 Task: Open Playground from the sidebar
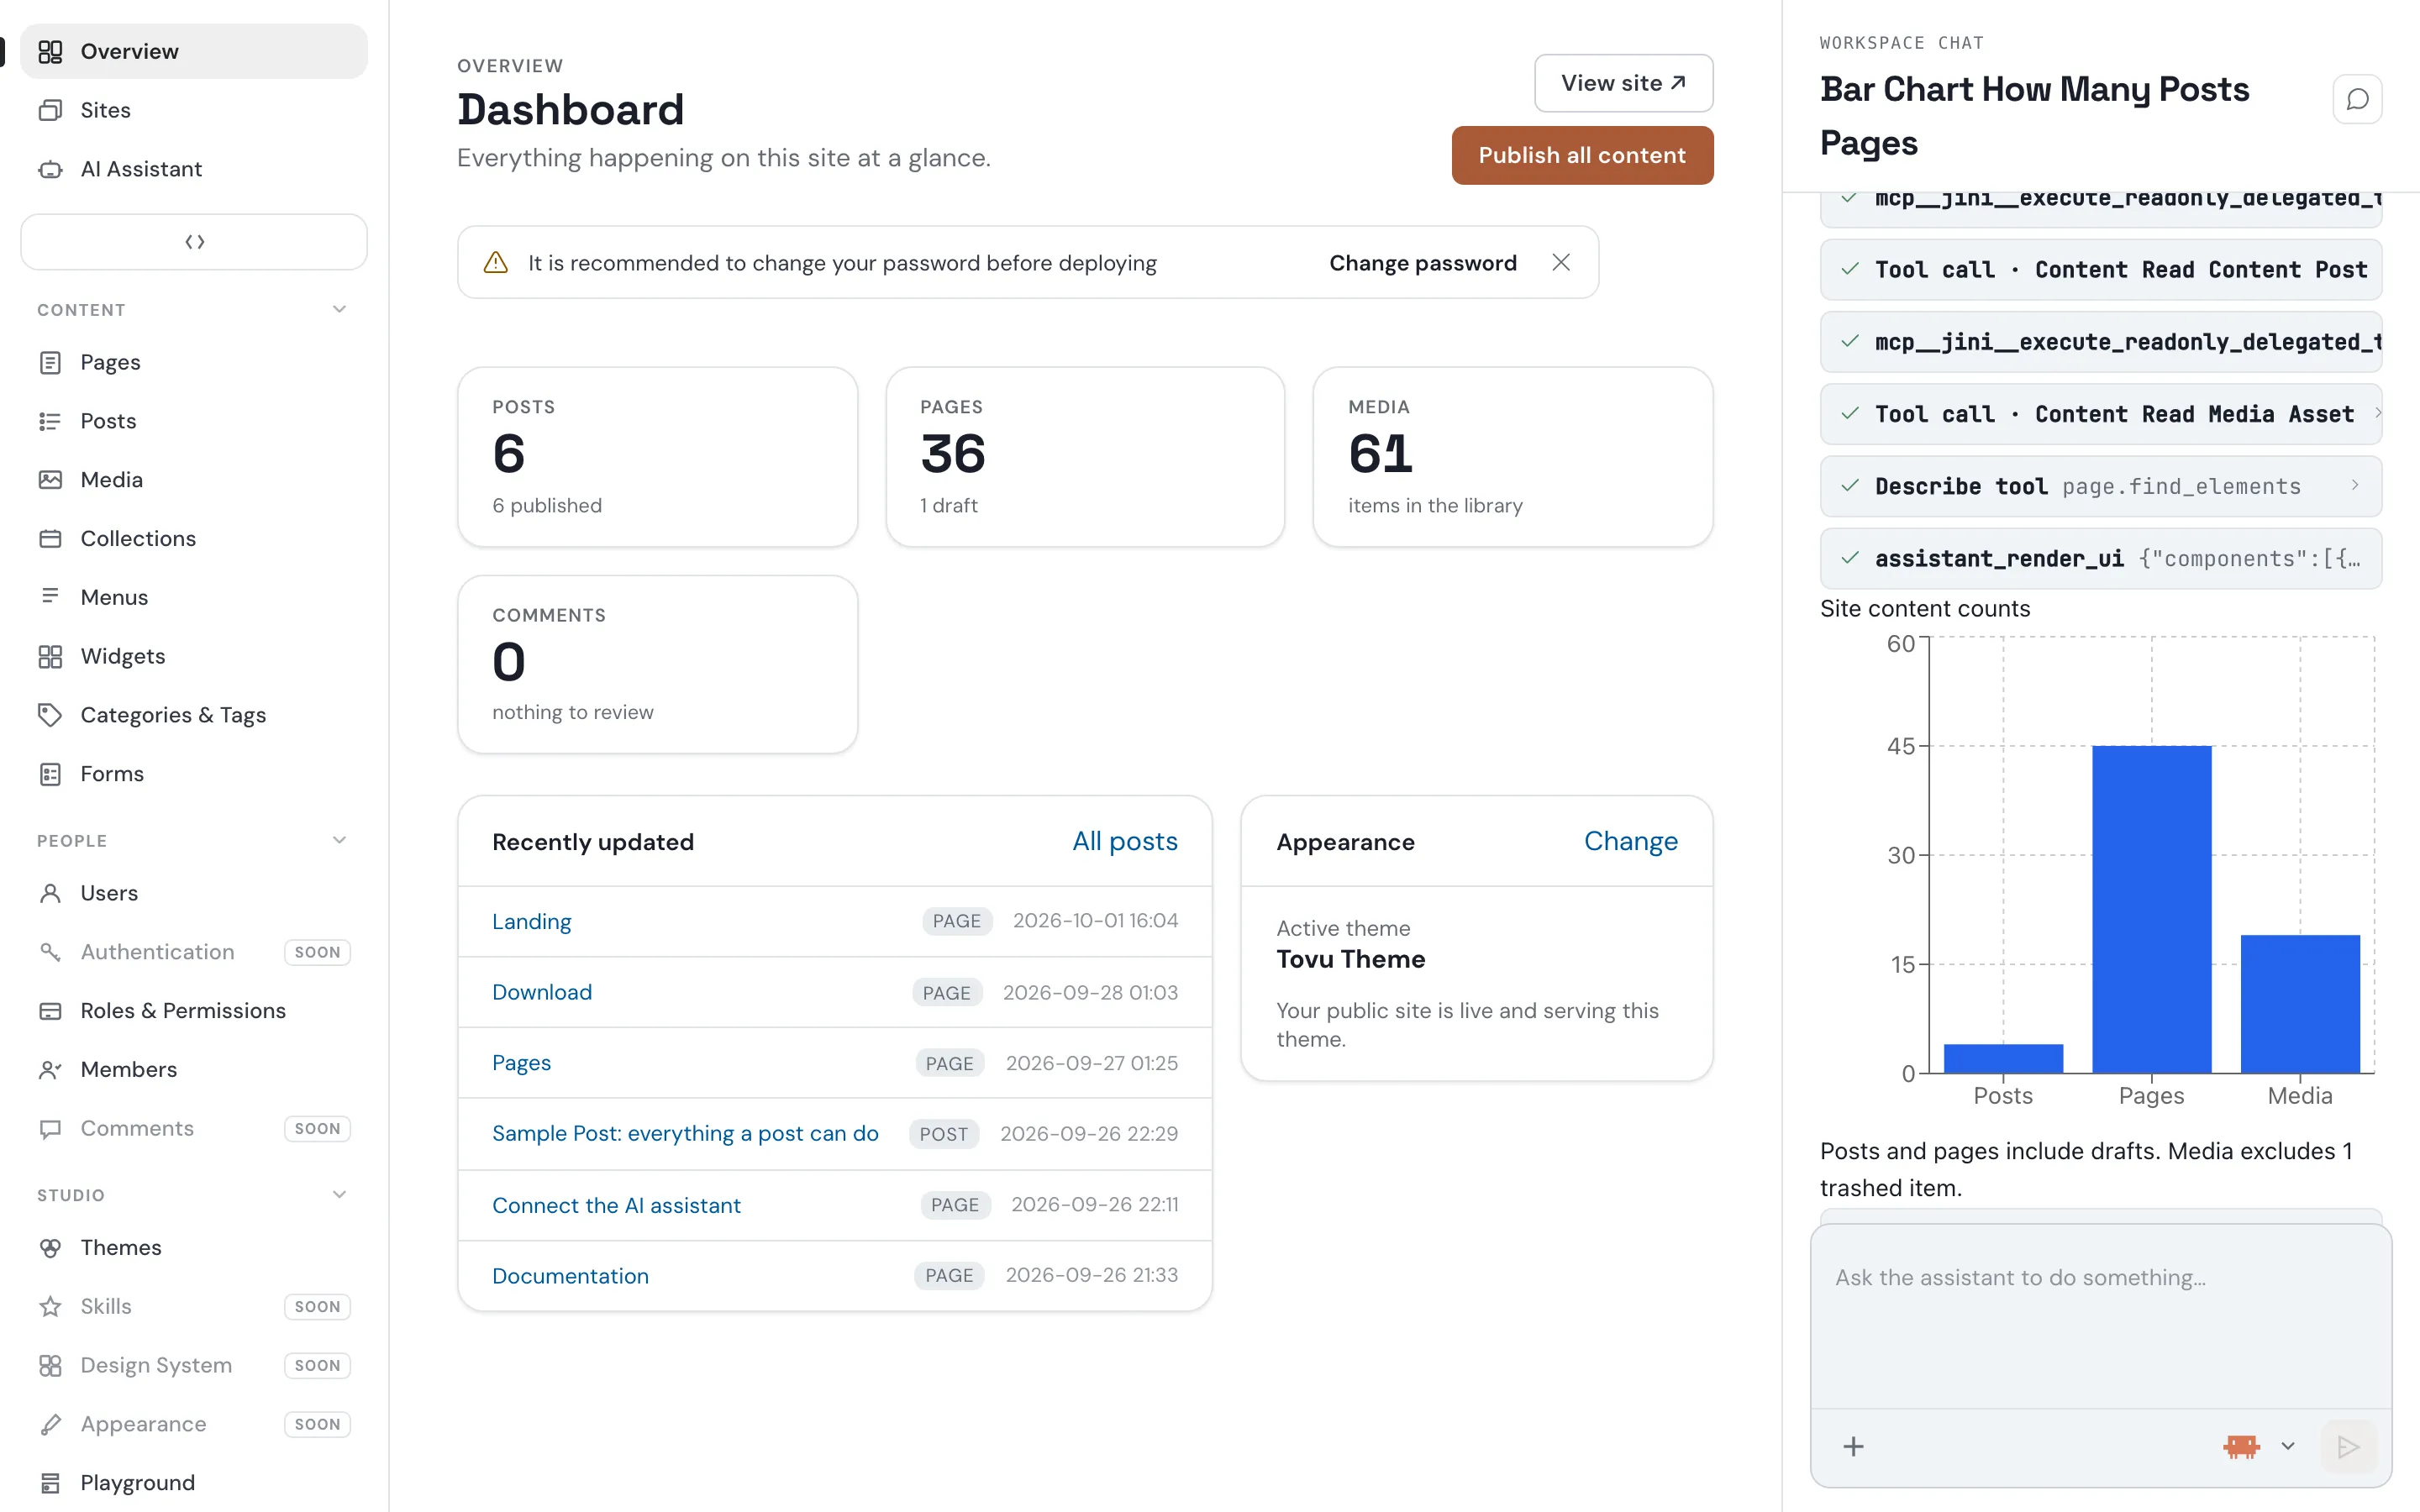coord(194,1482)
